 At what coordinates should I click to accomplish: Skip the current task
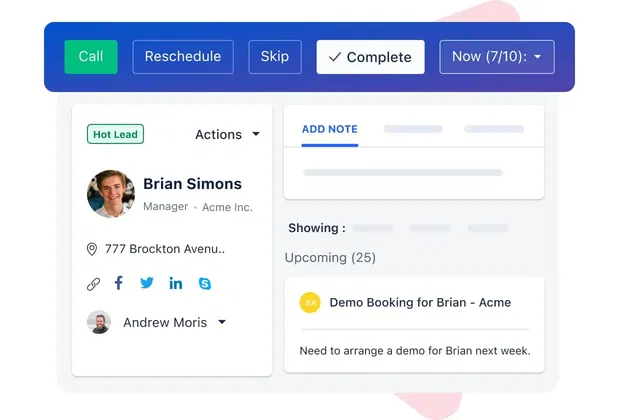(275, 57)
